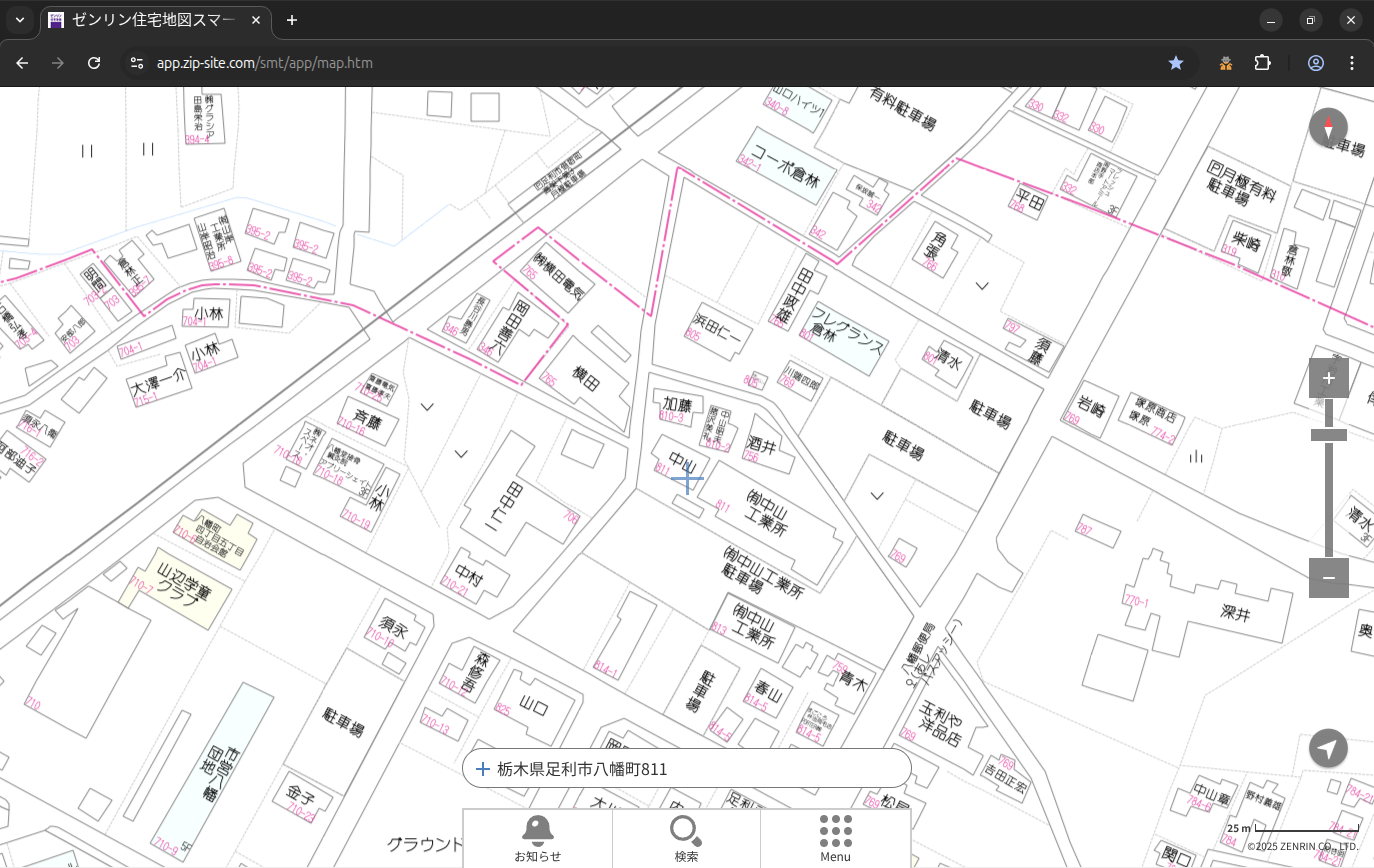Open notifications with the bell icon
1374x868 pixels.
(x=537, y=837)
